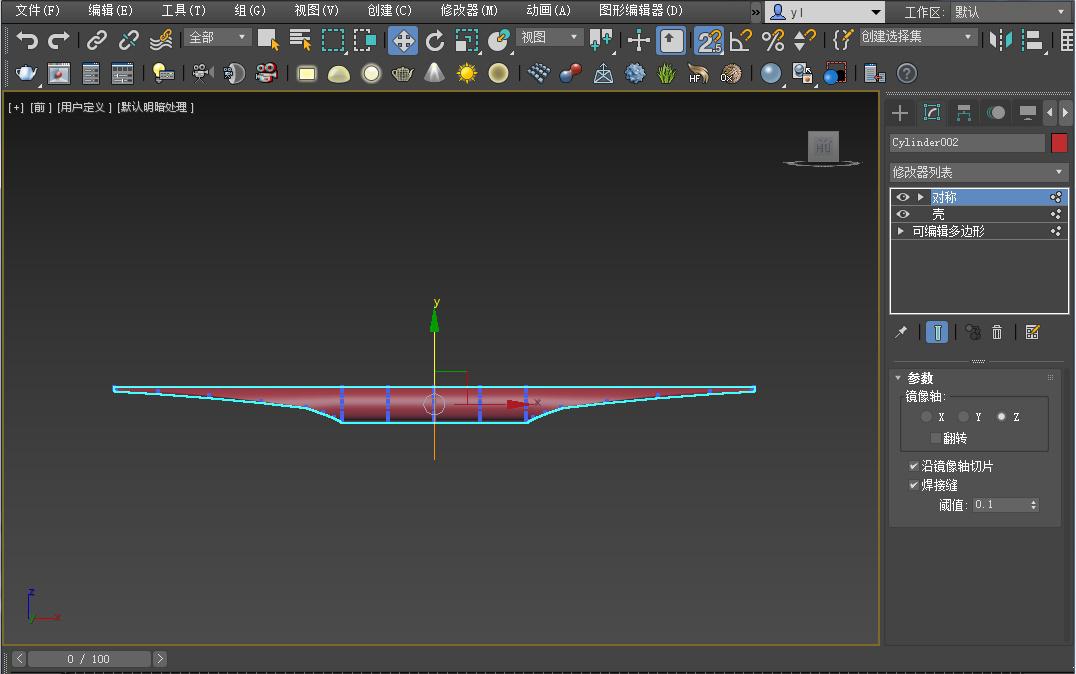Viewport: 1076px width, 674px height.
Task: Activate Select and Rotate tool
Action: click(435, 40)
